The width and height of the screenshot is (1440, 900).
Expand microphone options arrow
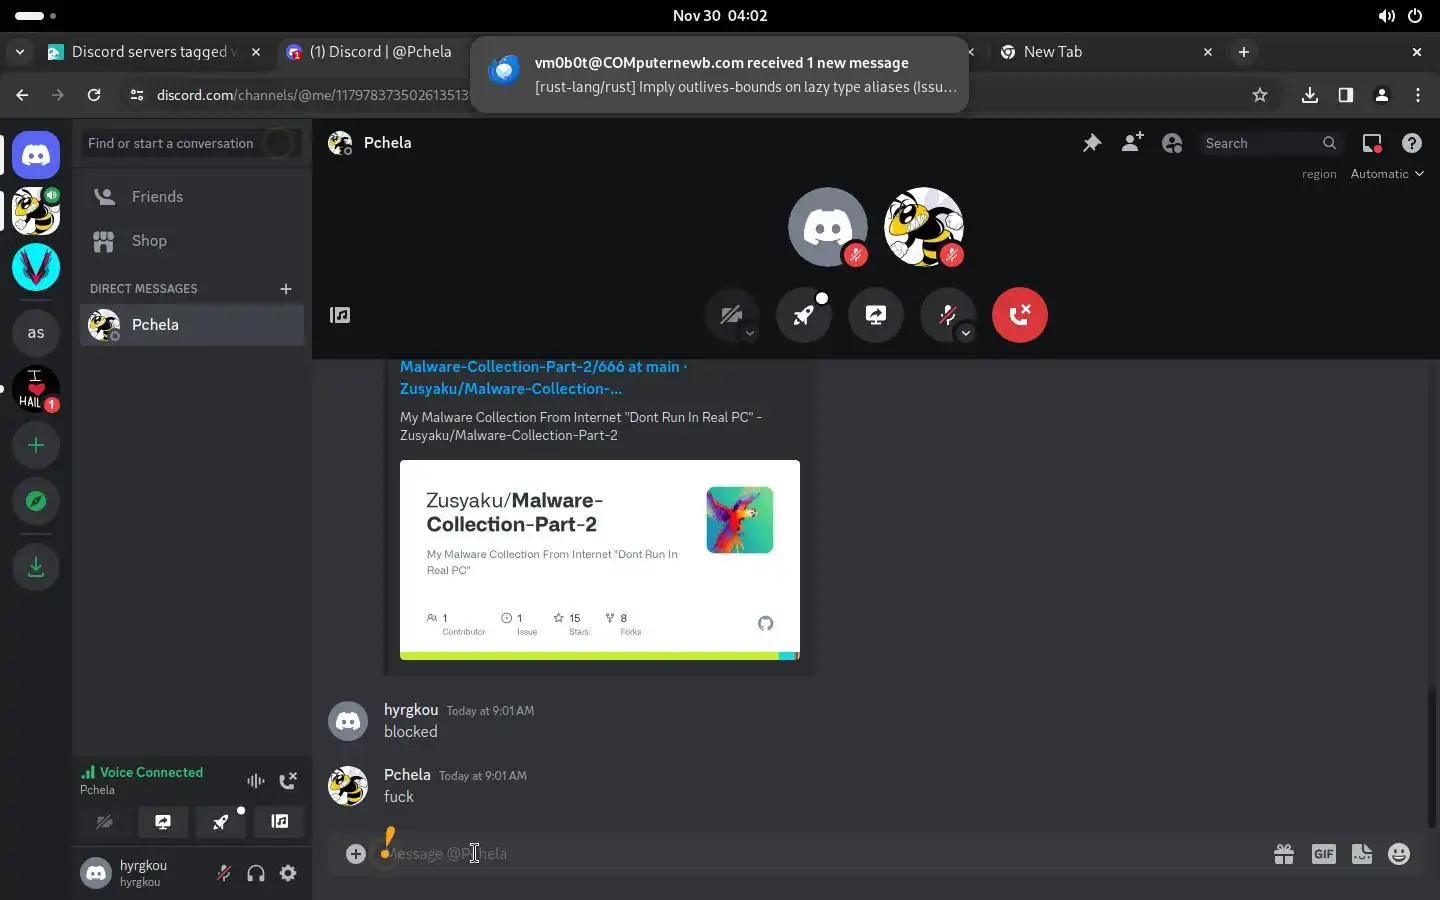[965, 334]
